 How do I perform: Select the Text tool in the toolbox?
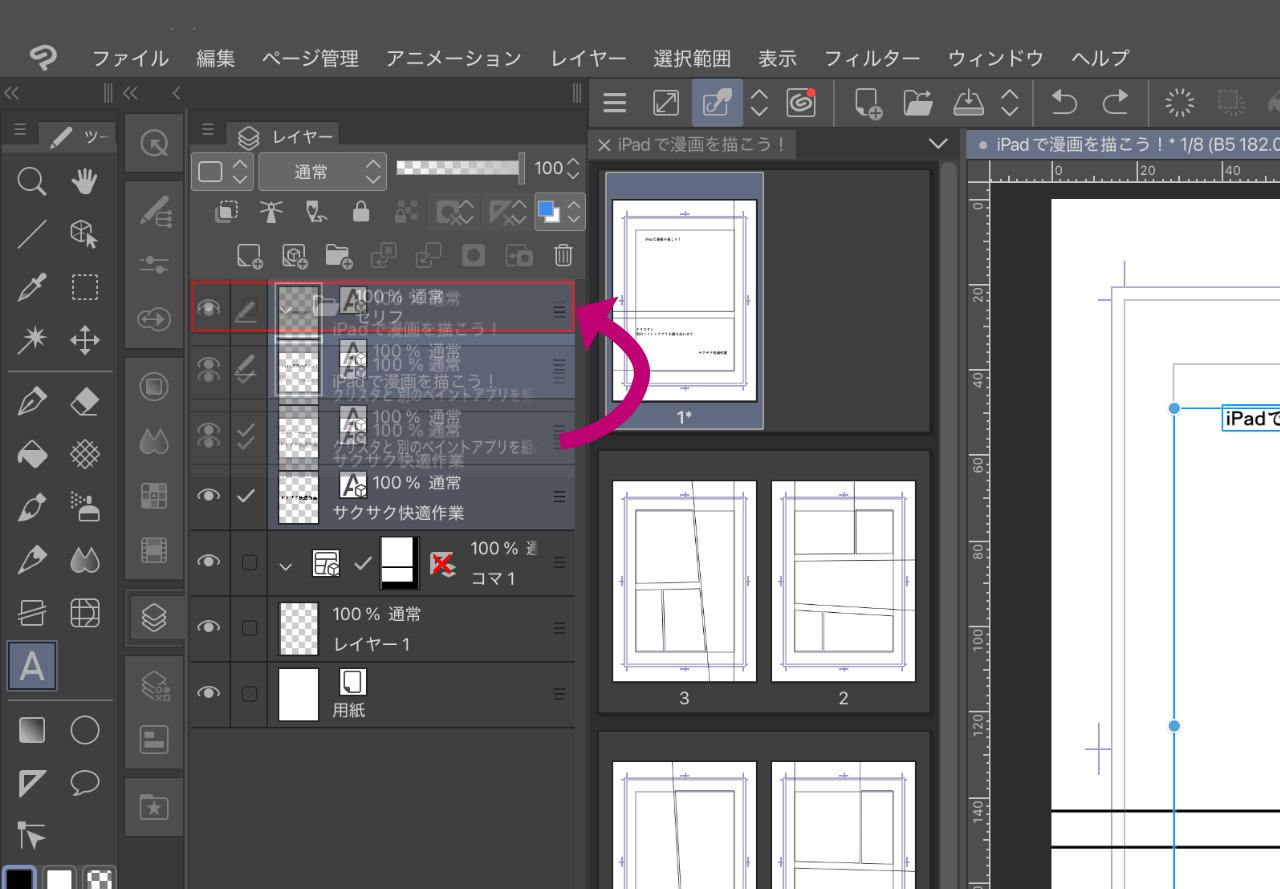pyautogui.click(x=32, y=666)
